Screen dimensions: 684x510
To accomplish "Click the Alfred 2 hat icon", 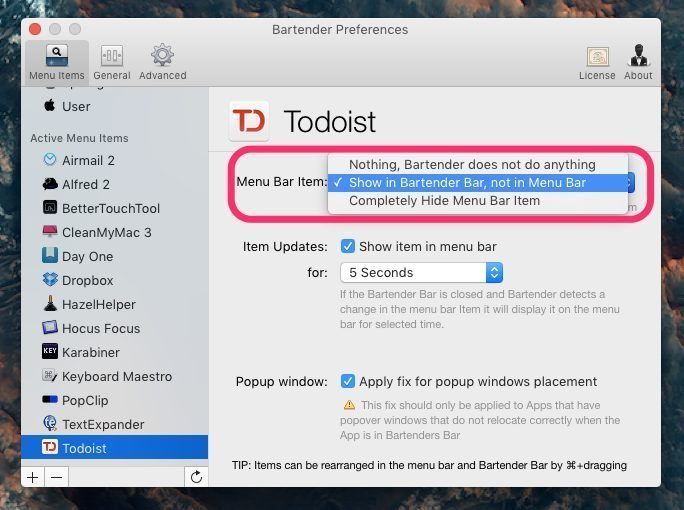I will click(x=50, y=184).
